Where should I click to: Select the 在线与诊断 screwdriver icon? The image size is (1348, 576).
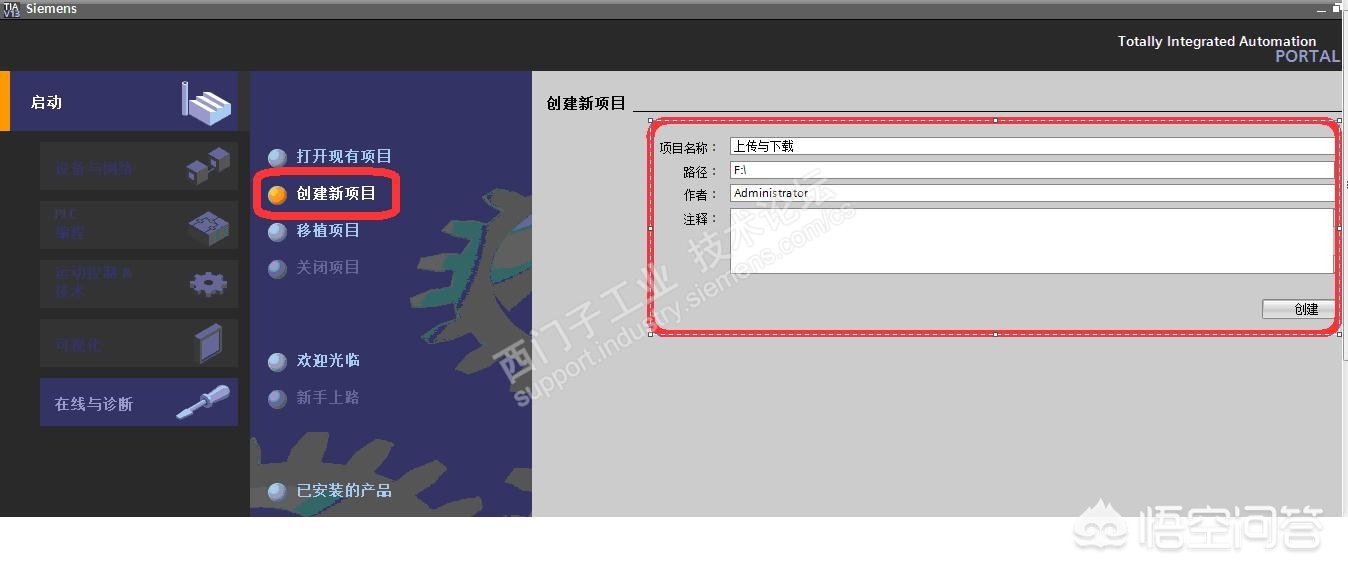tap(207, 401)
